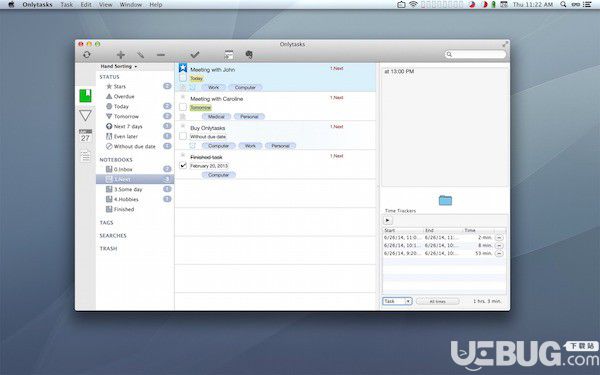Open the Window menu
600x375 pixels.
click(x=131, y=5)
